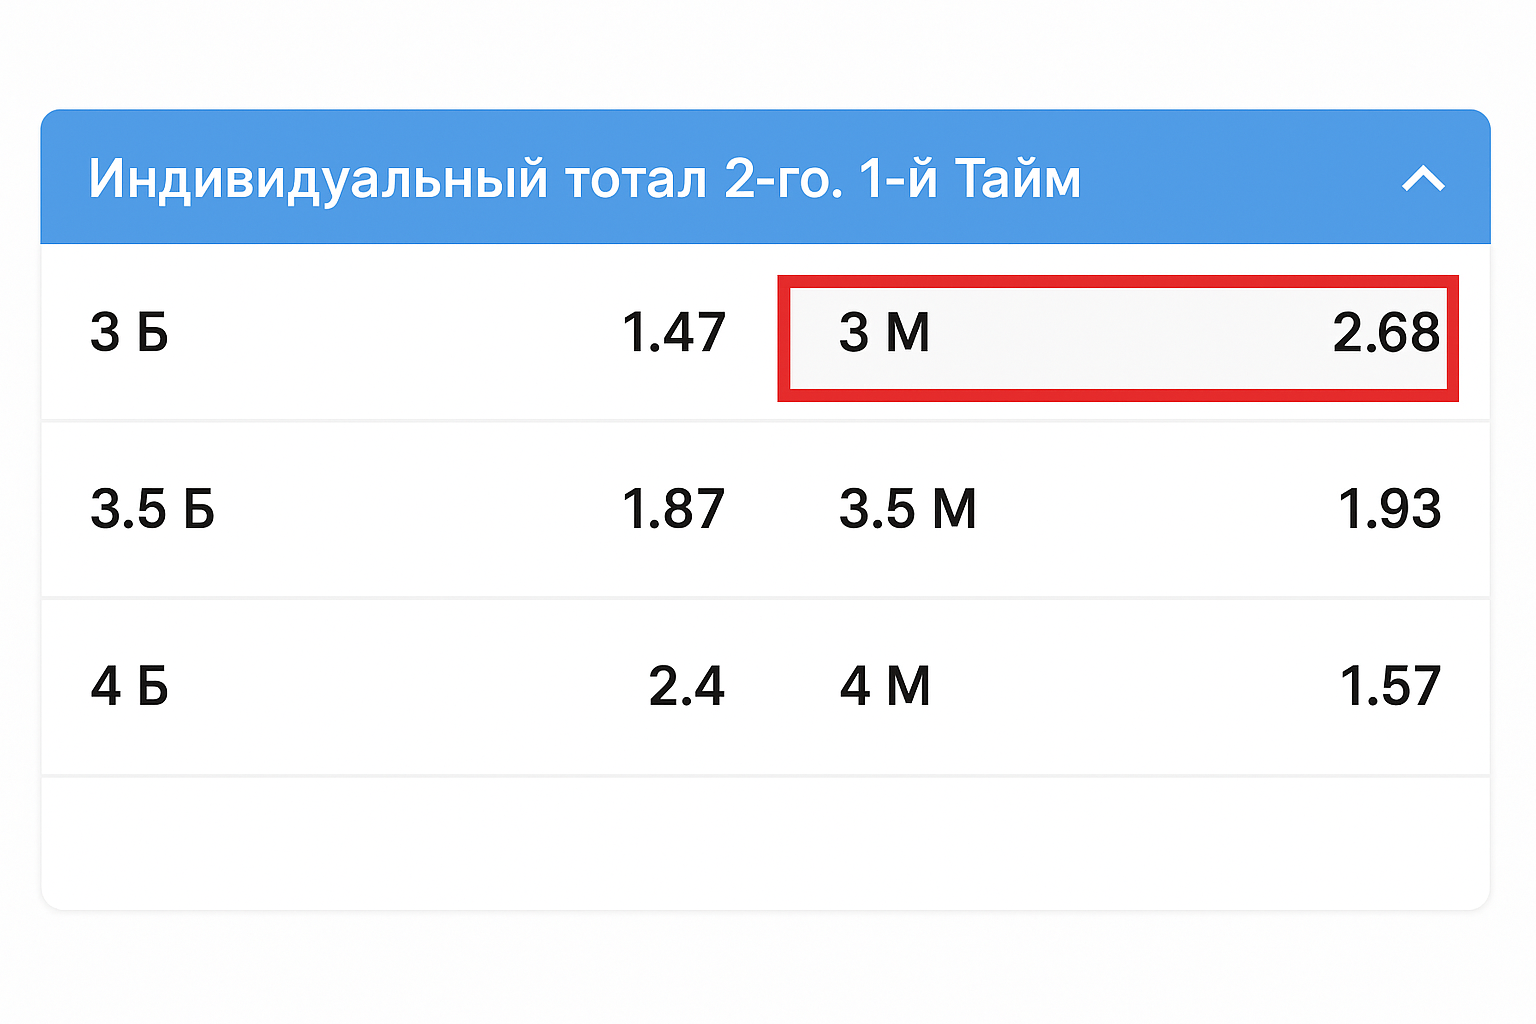The image size is (1536, 1024).
Task: Select the 3 Б bet label
Action: 129,332
